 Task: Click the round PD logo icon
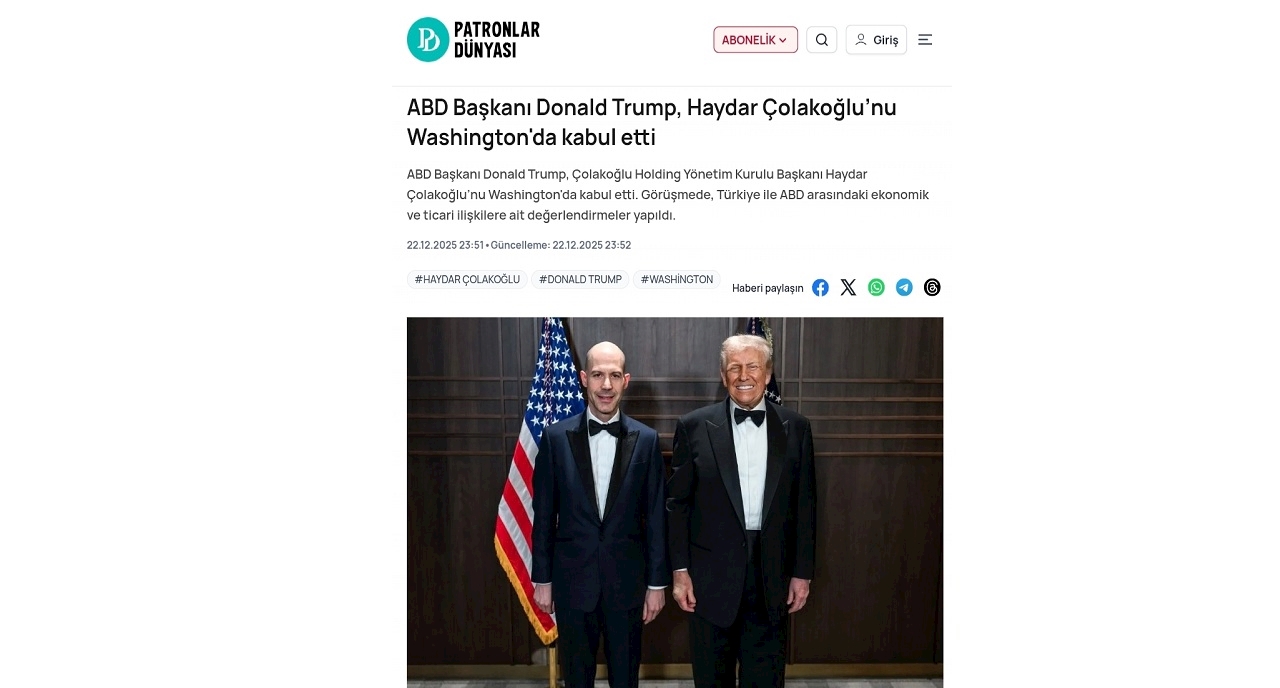click(428, 40)
